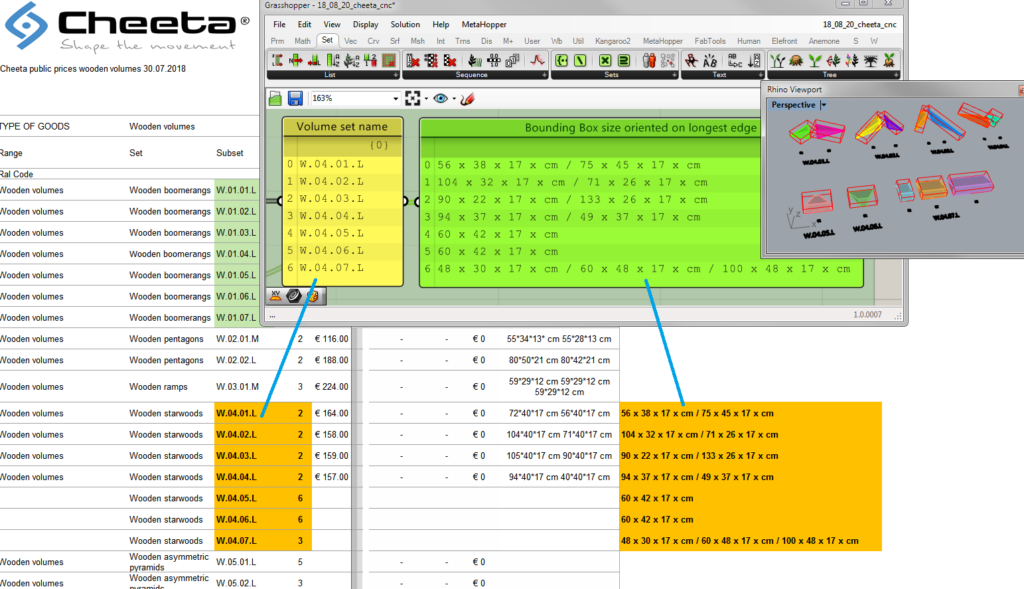Select the Graft Tree sapling icon

[x=777, y=61]
